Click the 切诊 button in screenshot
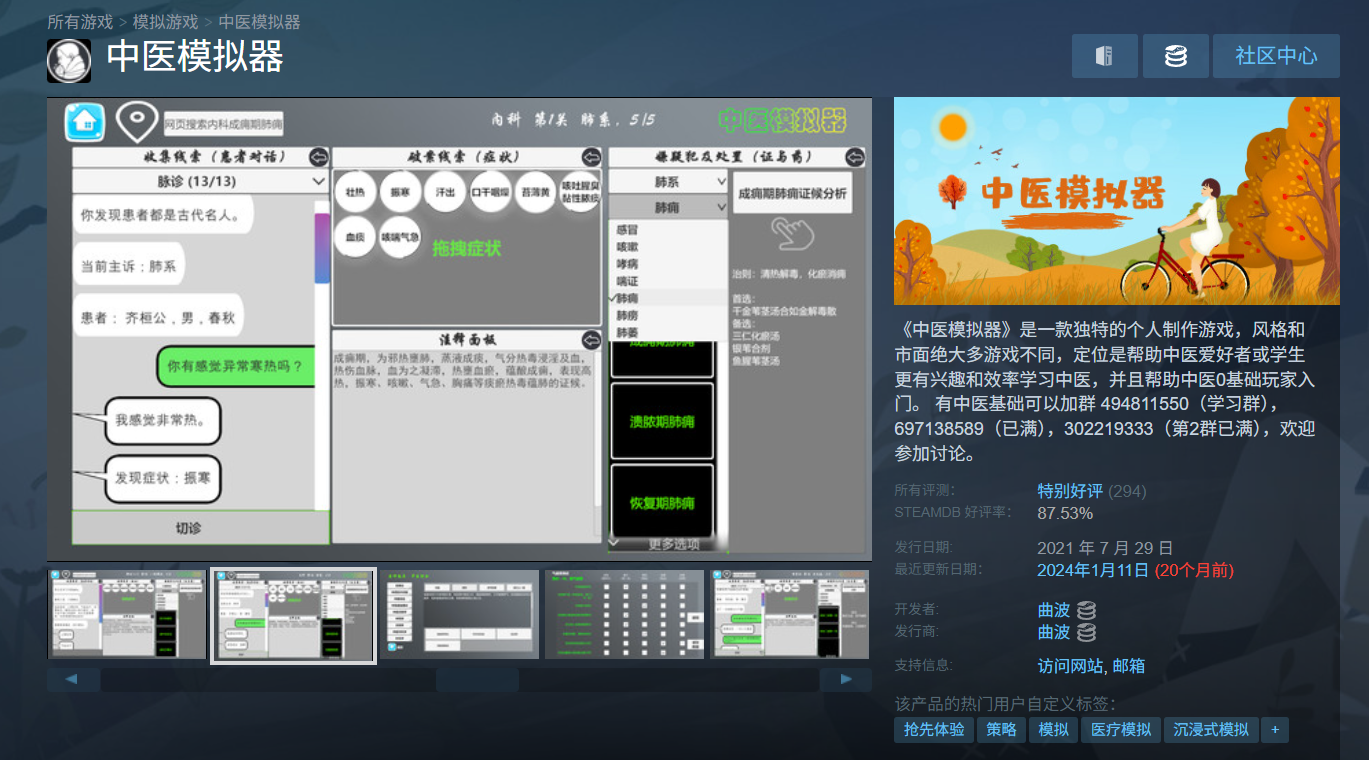This screenshot has width=1369, height=760. (x=201, y=527)
